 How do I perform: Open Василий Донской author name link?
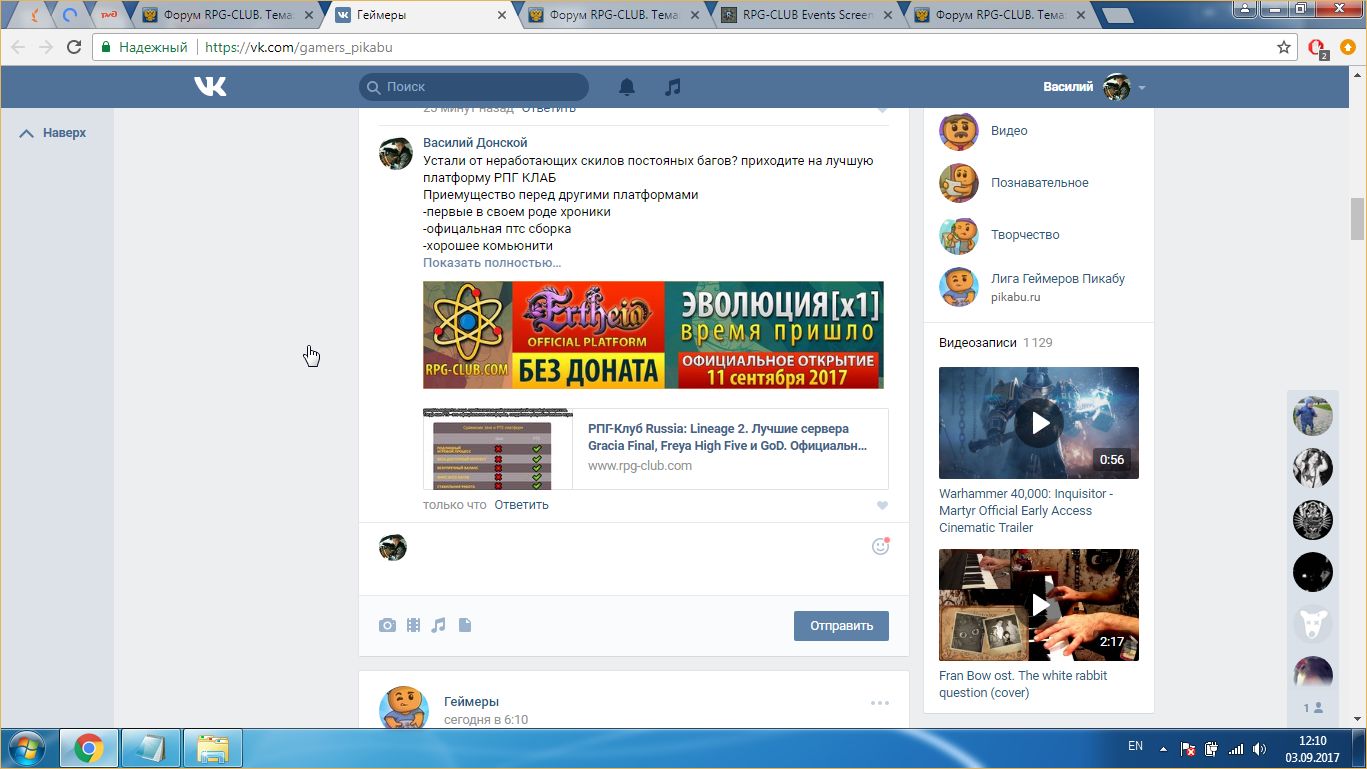click(475, 143)
